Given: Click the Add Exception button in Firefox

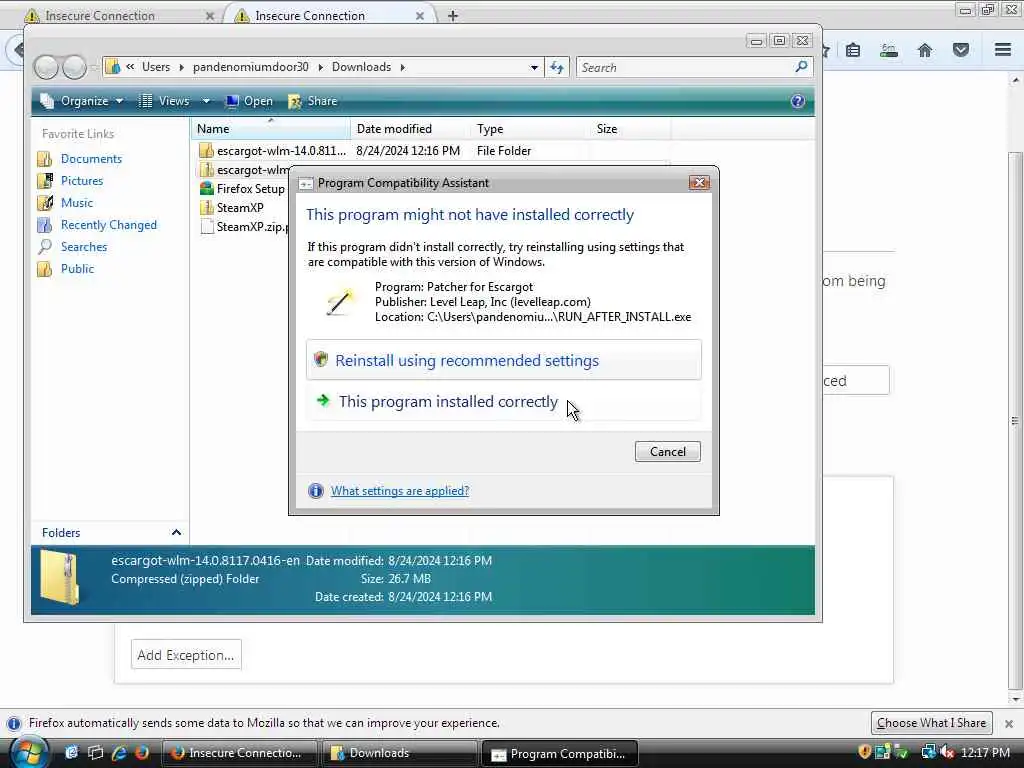Looking at the screenshot, I should (186, 655).
